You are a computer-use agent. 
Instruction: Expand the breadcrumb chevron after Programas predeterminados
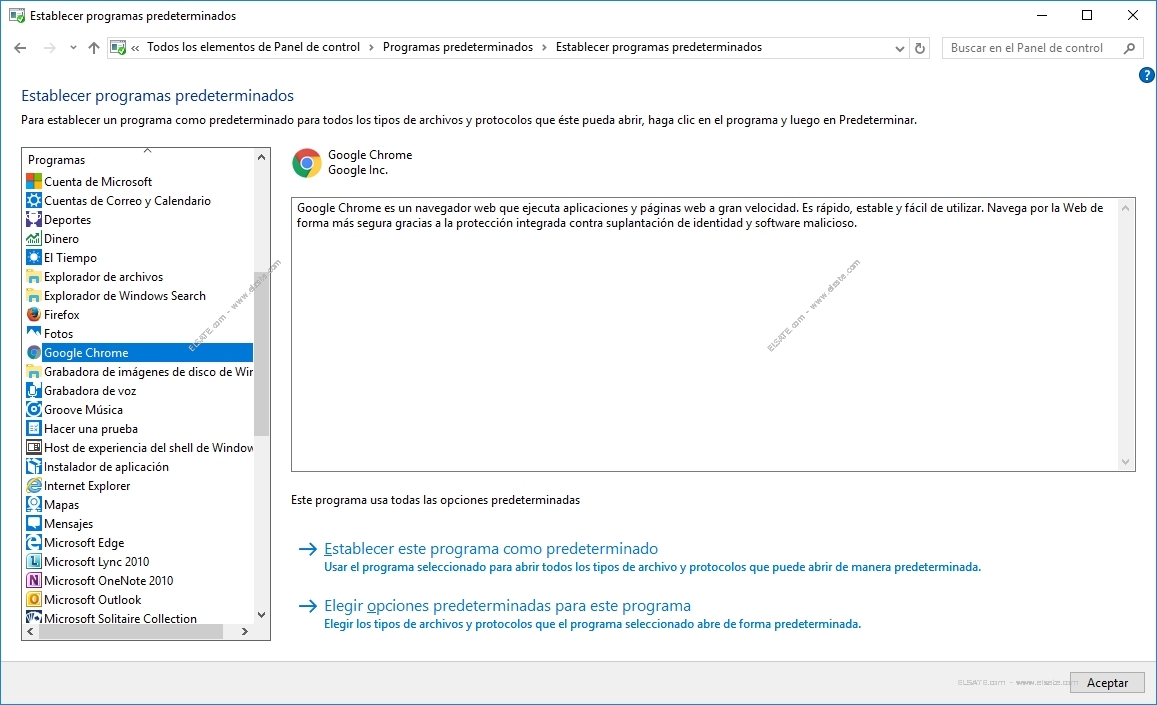545,48
